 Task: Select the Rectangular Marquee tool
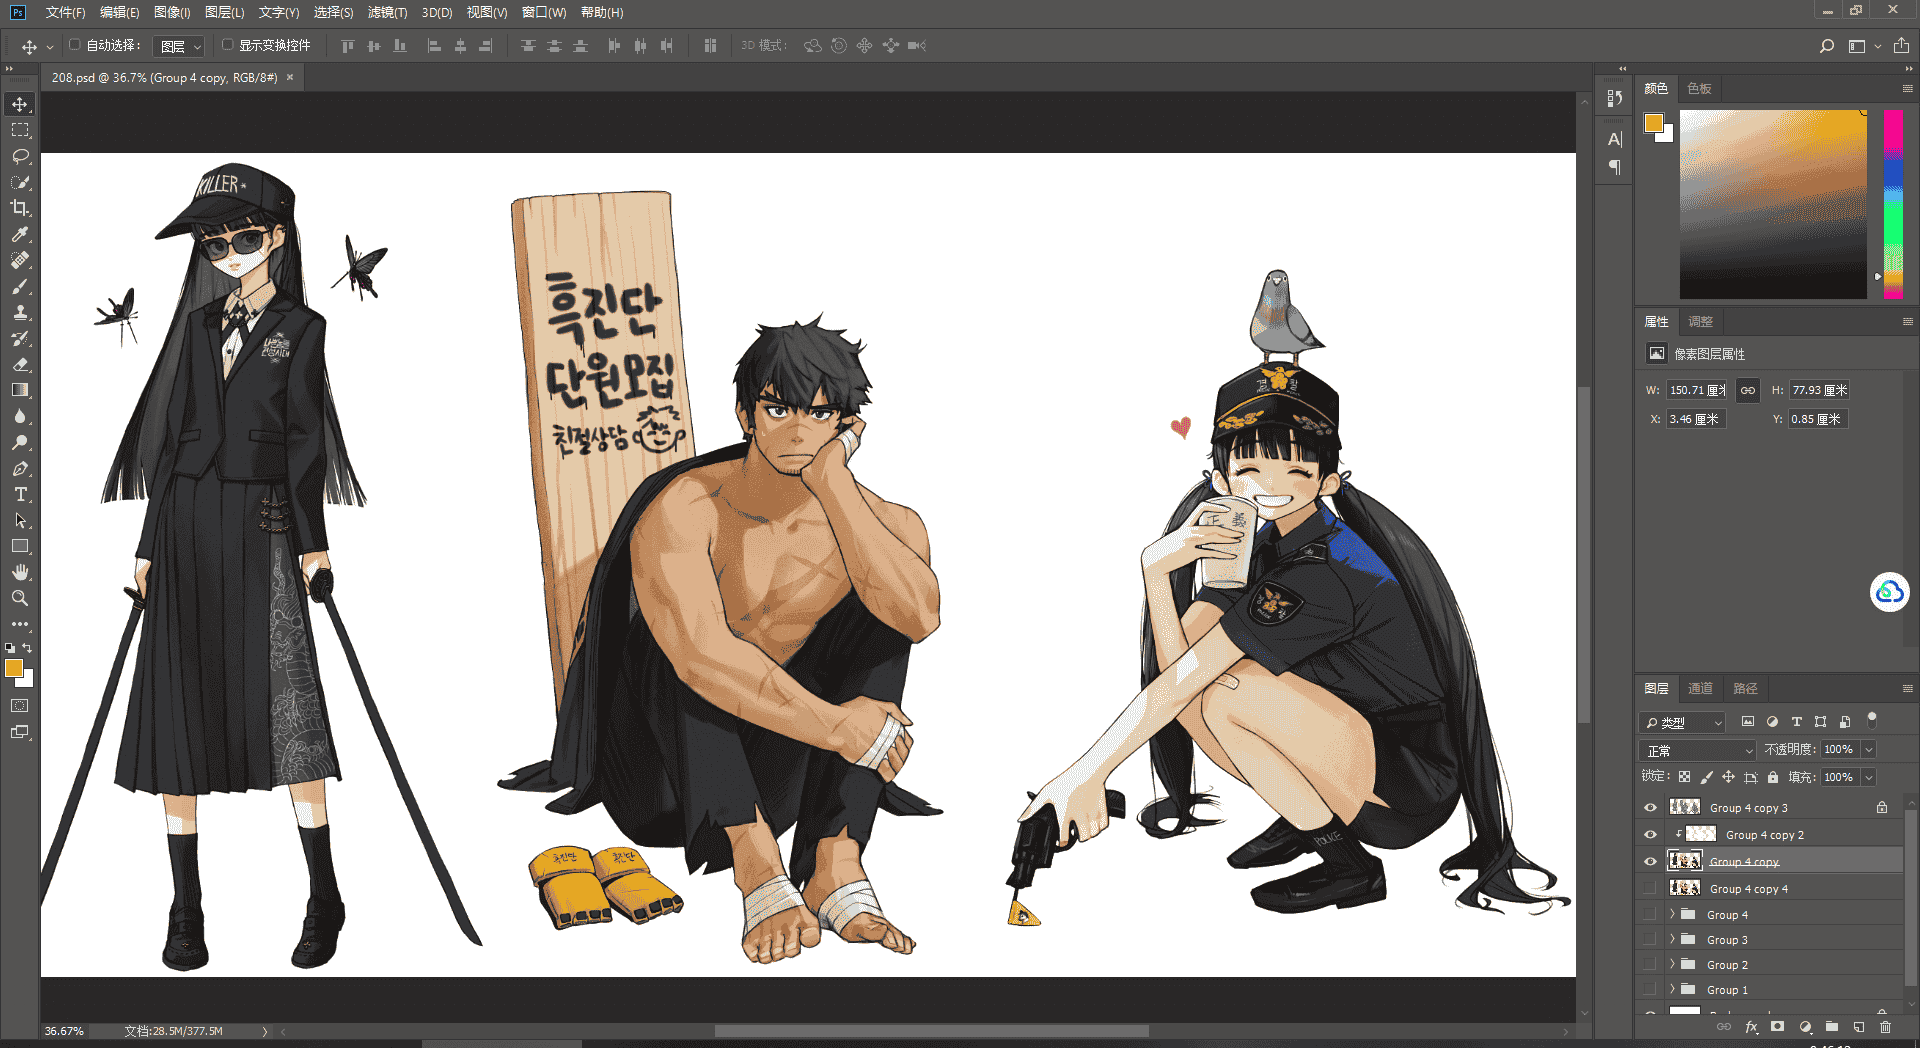[20, 130]
